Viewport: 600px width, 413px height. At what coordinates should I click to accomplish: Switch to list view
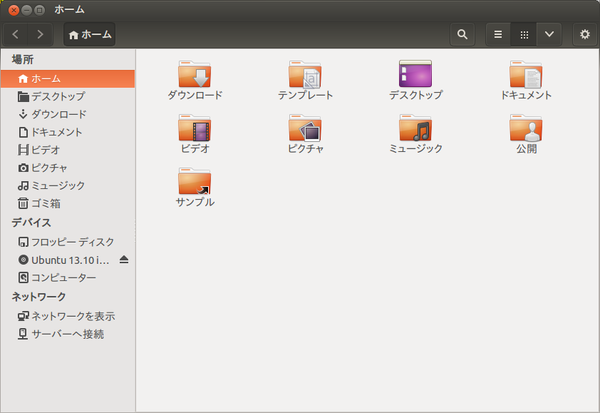point(498,34)
